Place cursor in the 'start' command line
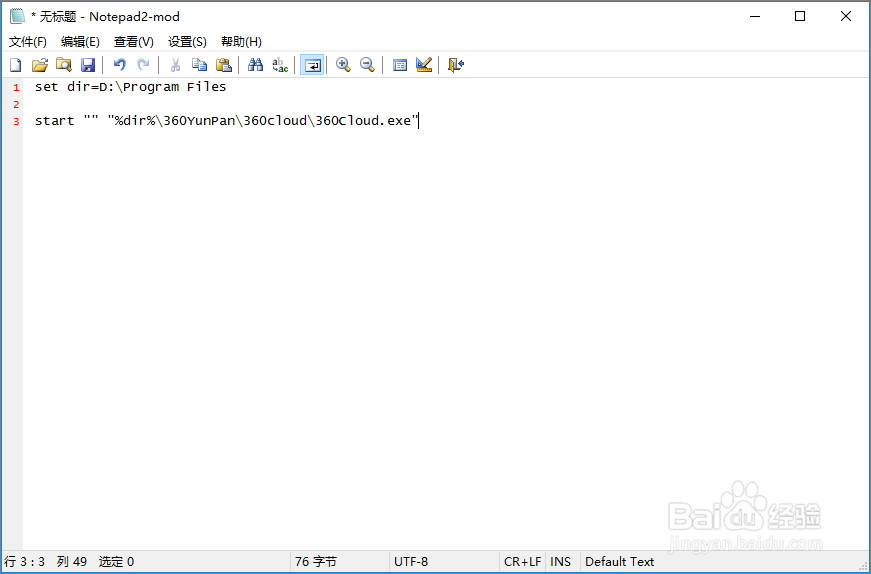This screenshot has height=574, width=871. click(226, 121)
